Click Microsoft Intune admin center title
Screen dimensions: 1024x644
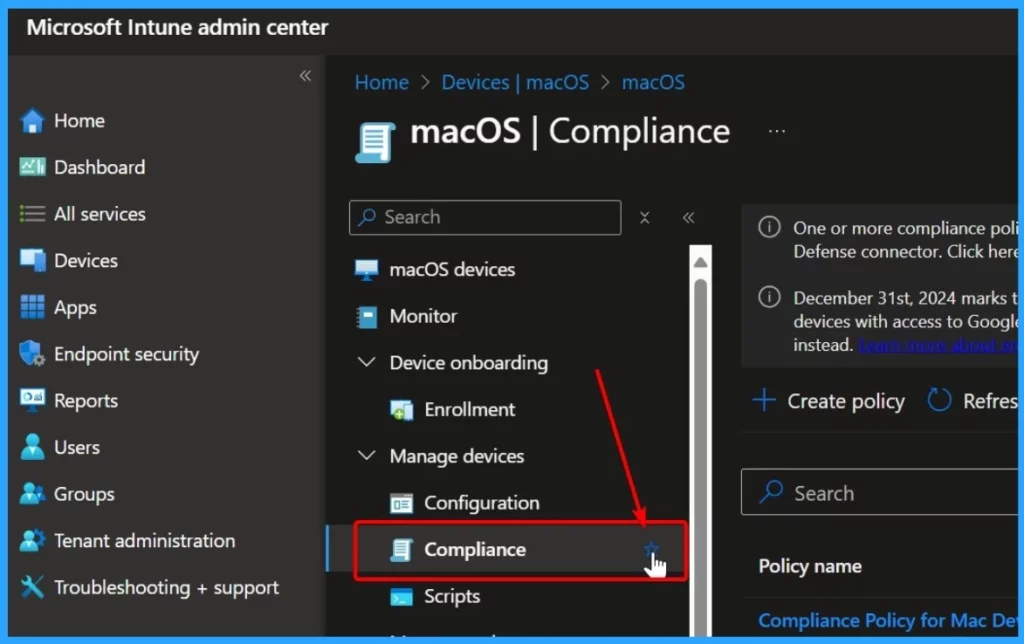click(177, 27)
